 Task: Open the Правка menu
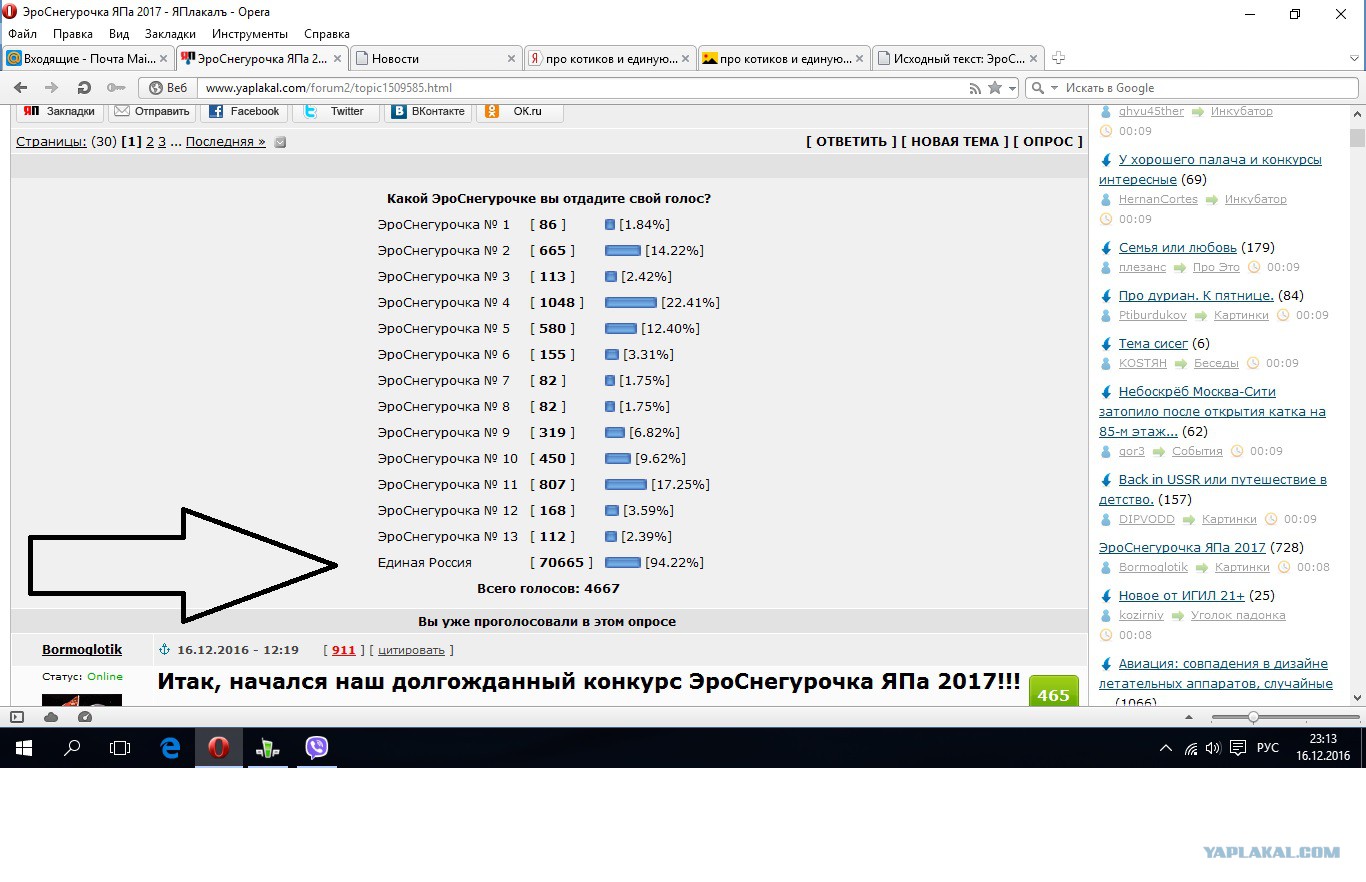pos(73,33)
